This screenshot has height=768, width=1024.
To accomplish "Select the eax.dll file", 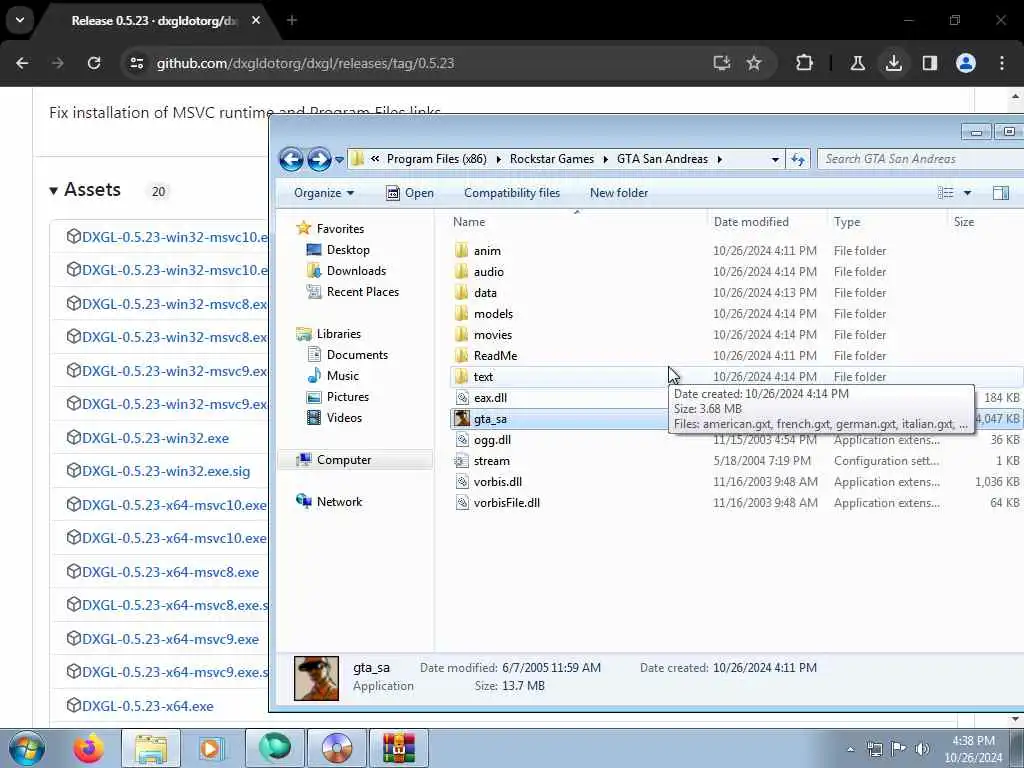I will [x=481, y=398].
